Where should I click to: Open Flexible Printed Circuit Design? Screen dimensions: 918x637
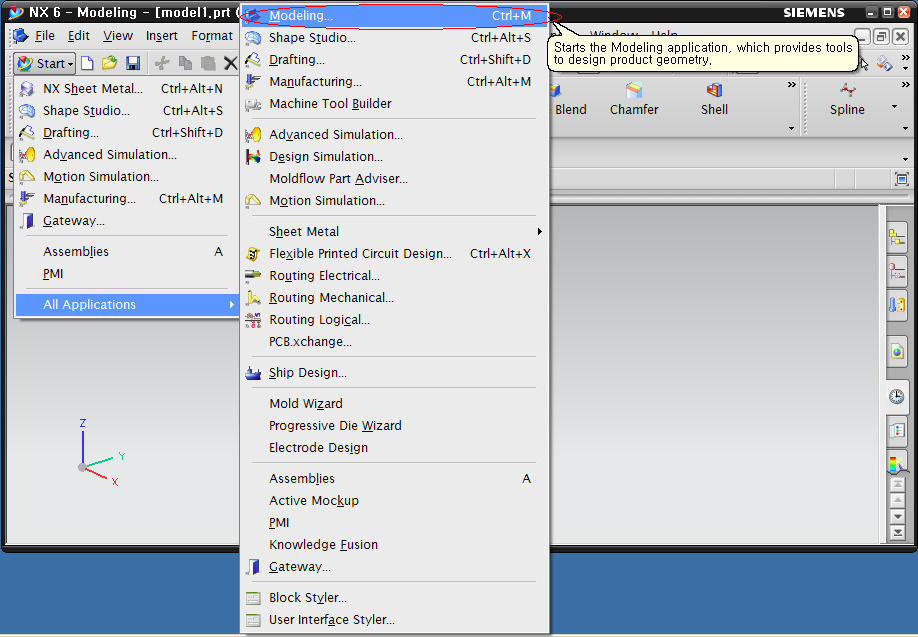coord(396,254)
